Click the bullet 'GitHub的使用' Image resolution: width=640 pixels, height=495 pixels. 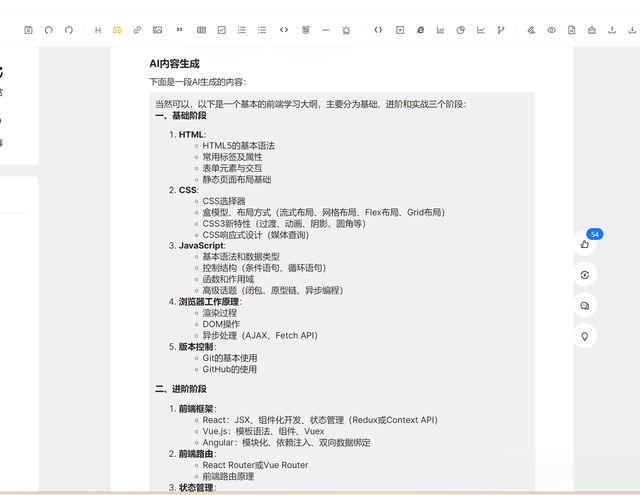230,369
